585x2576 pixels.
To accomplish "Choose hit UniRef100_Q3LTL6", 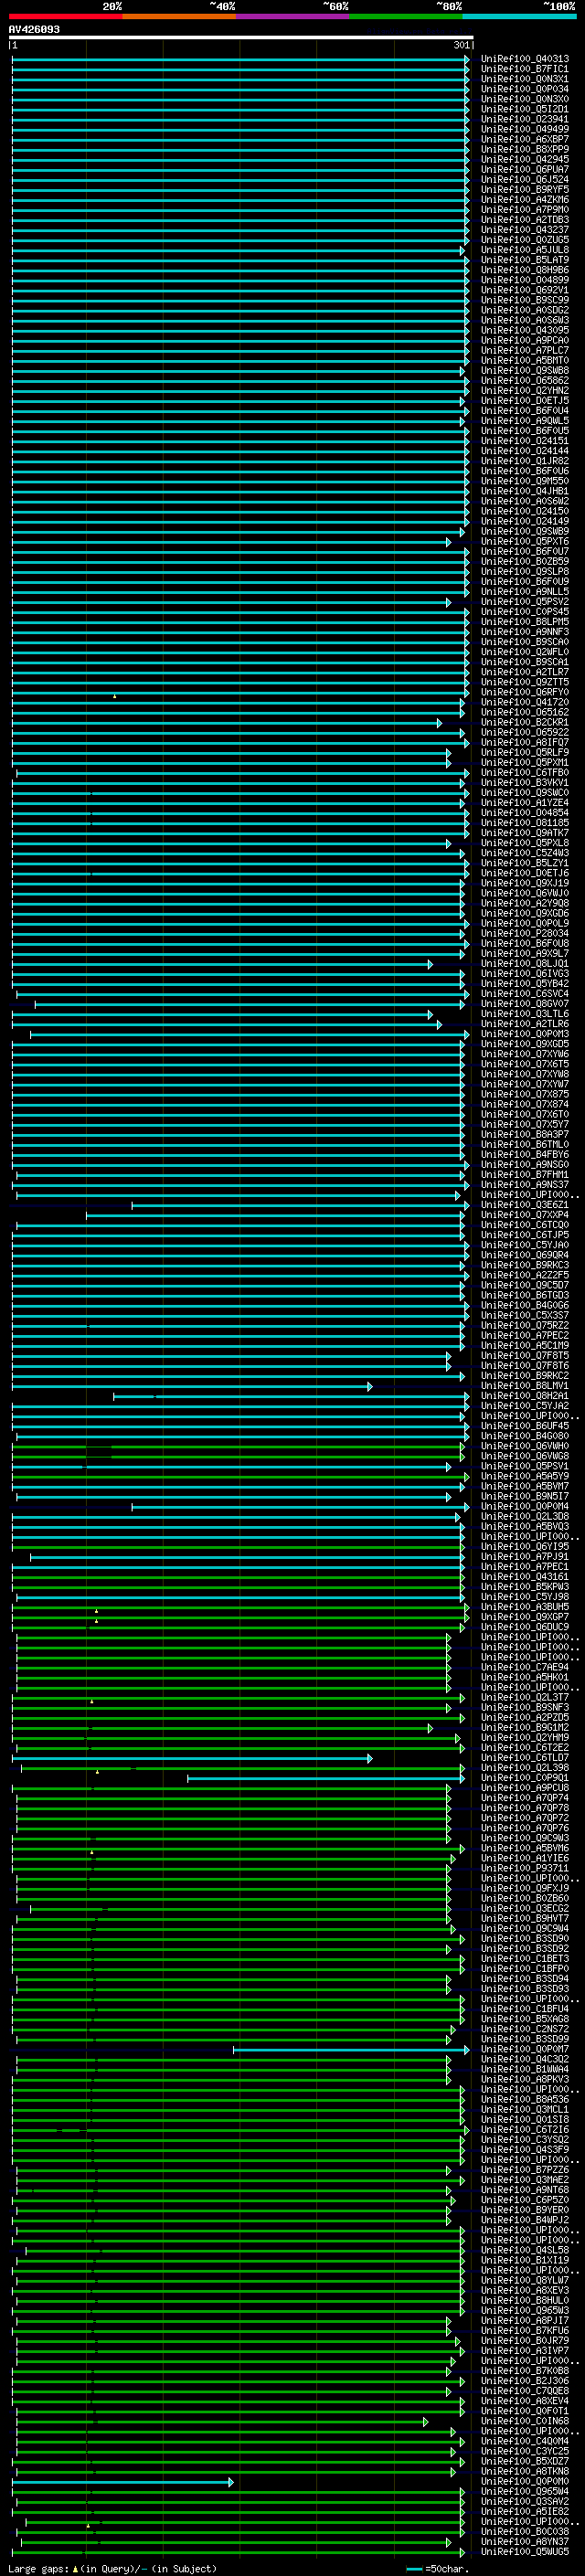I will tap(524, 1014).
